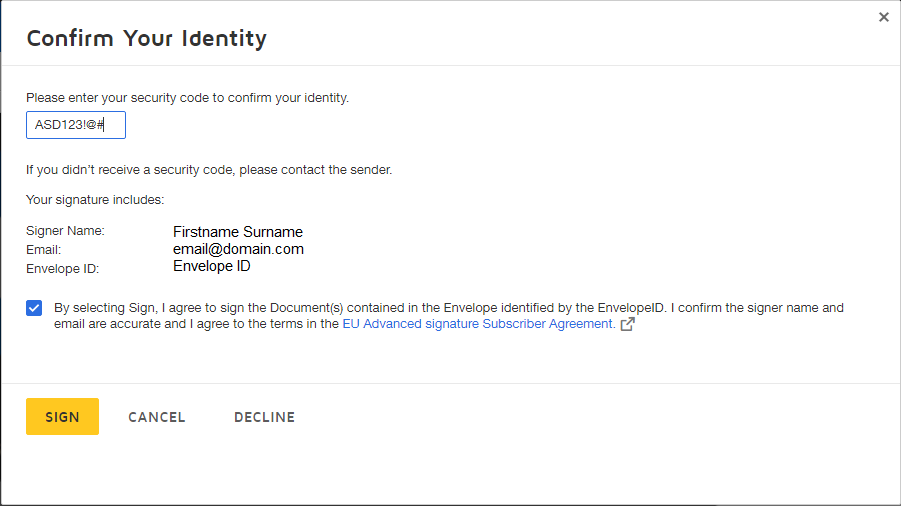Open EU Advanced signature Subscriber Agreement link
Screen dimensions: 901x506
pos(479,324)
